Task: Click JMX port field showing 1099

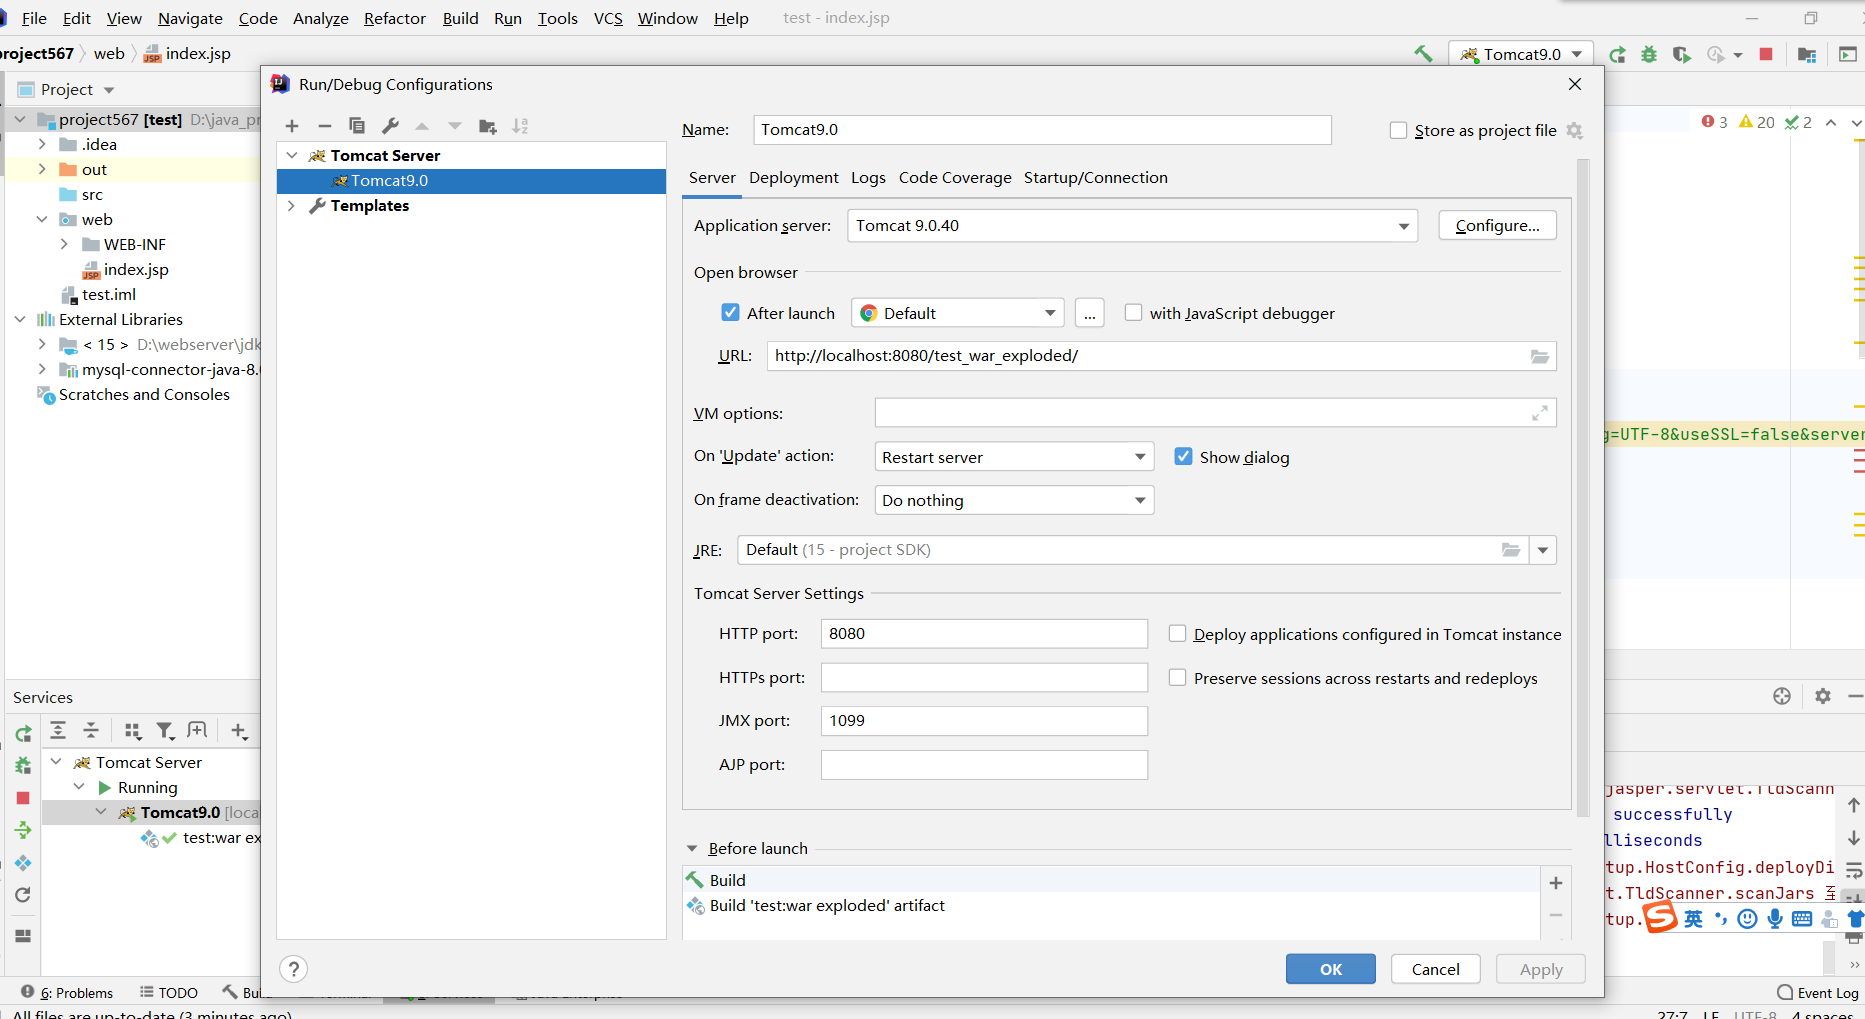Action: click(x=984, y=721)
